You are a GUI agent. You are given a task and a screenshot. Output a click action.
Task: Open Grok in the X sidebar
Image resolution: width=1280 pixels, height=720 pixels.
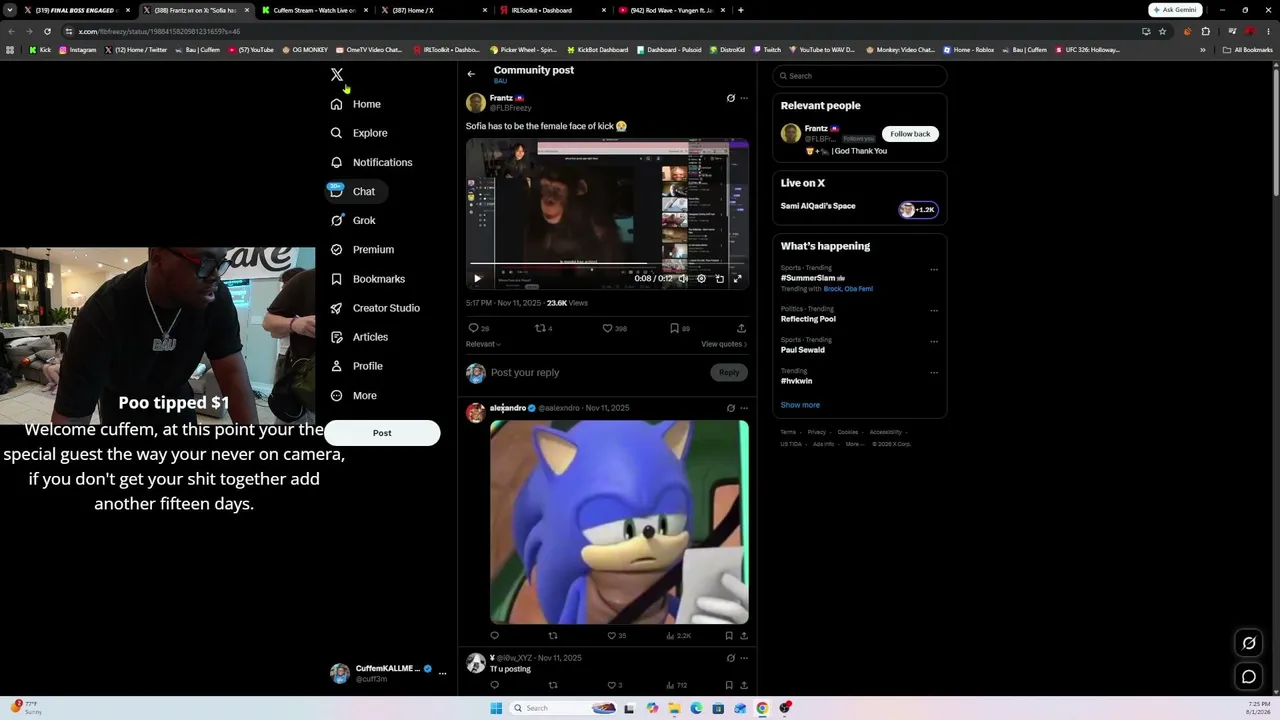[353, 220]
